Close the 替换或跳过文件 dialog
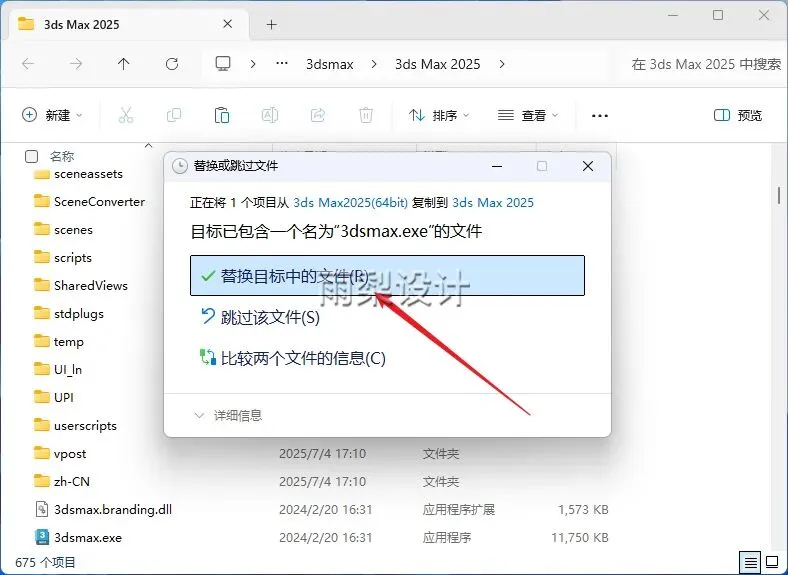This screenshot has height=575, width=788. coord(588,166)
